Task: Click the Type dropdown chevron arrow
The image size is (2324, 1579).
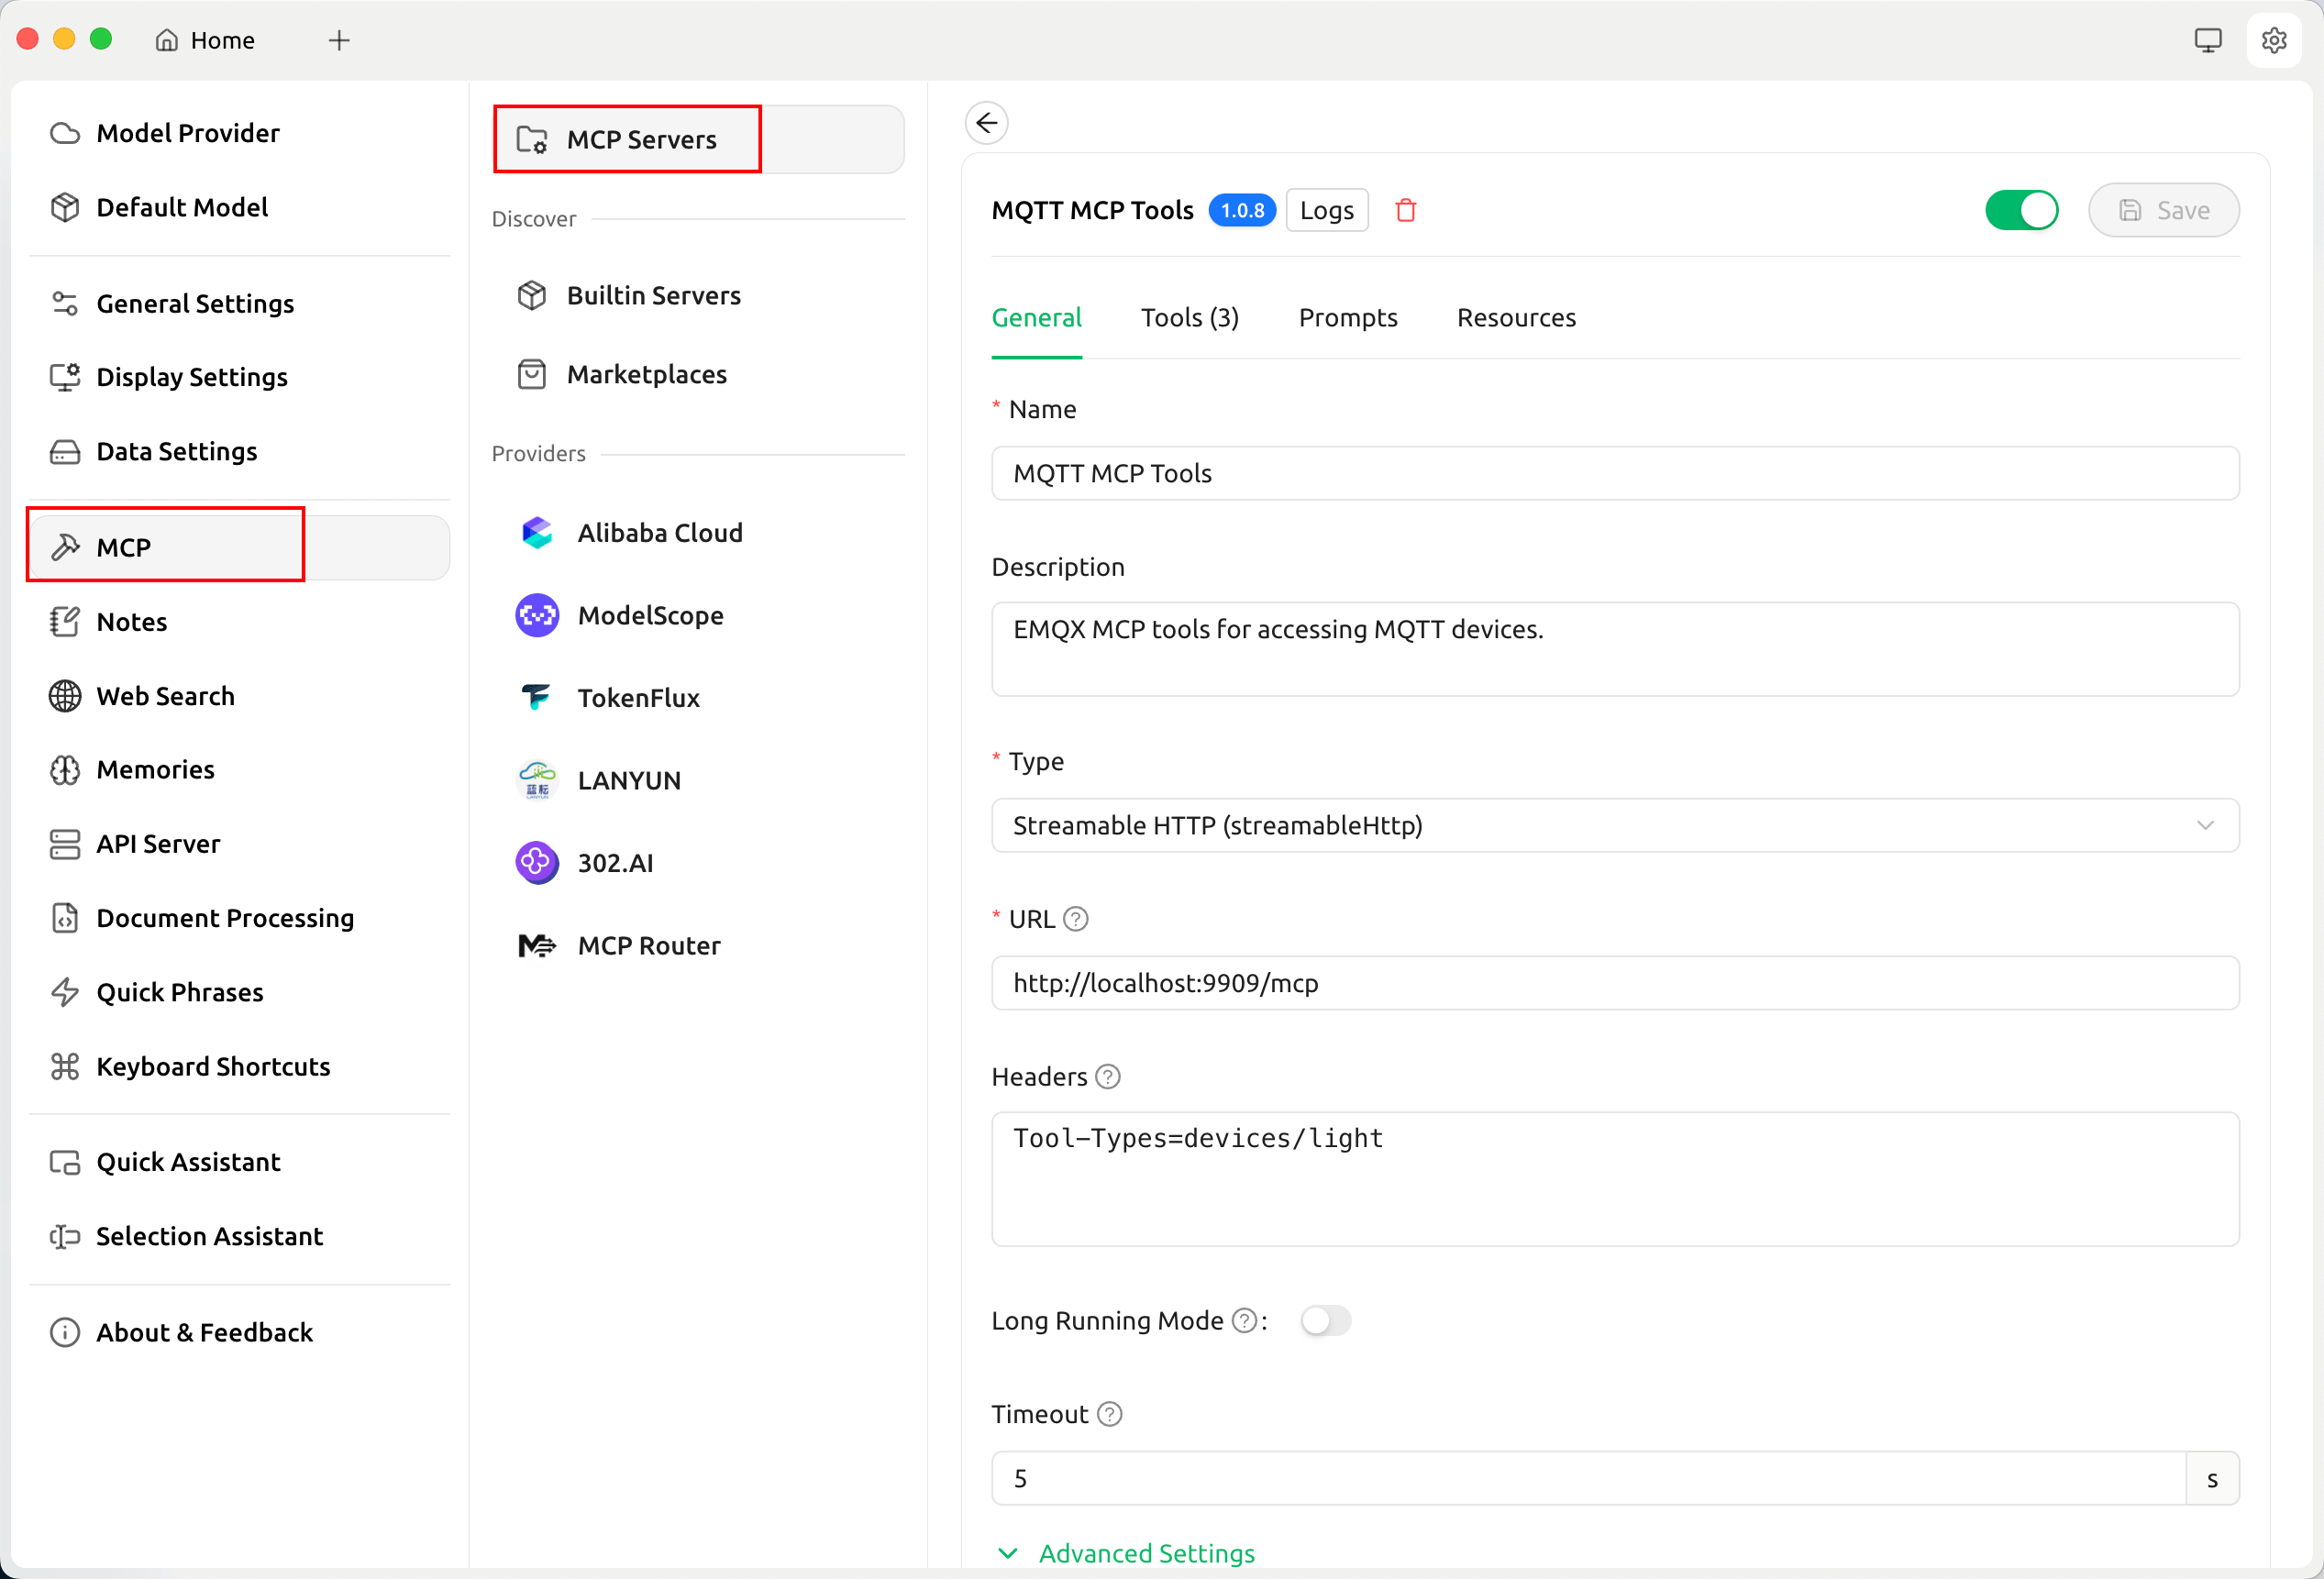Action: 2205,825
